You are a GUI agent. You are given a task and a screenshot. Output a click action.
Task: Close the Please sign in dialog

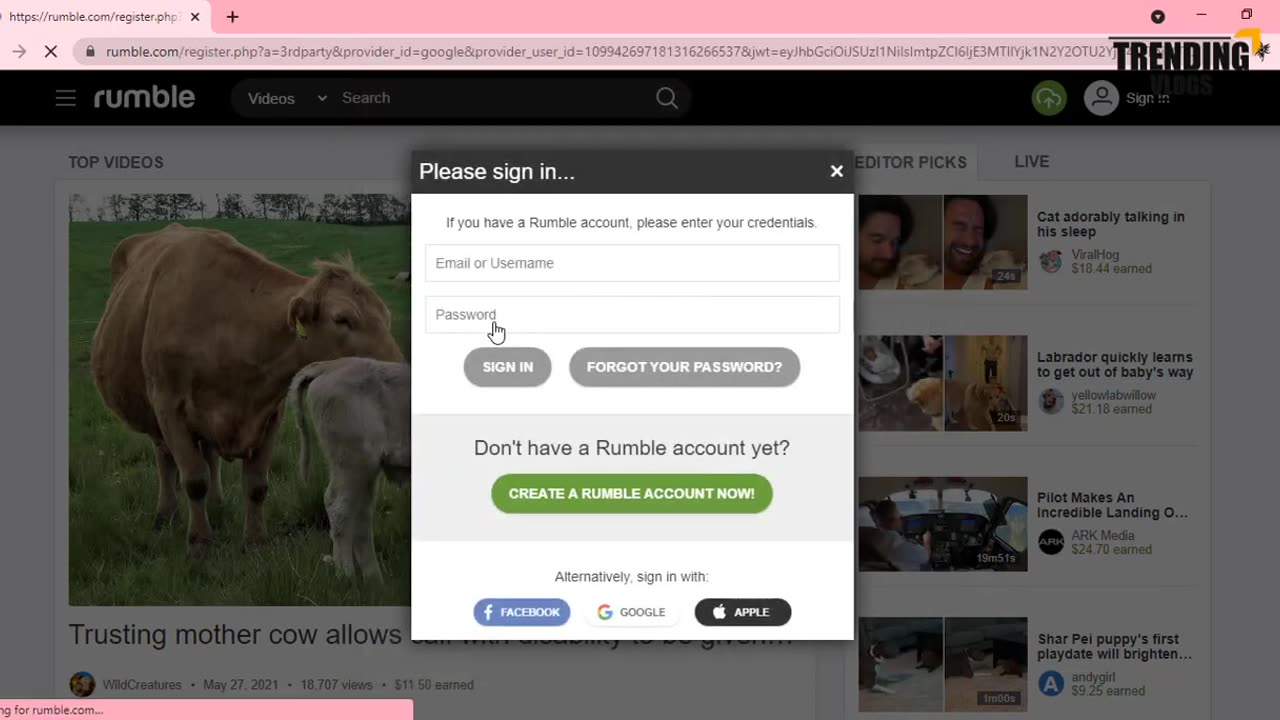(x=837, y=171)
